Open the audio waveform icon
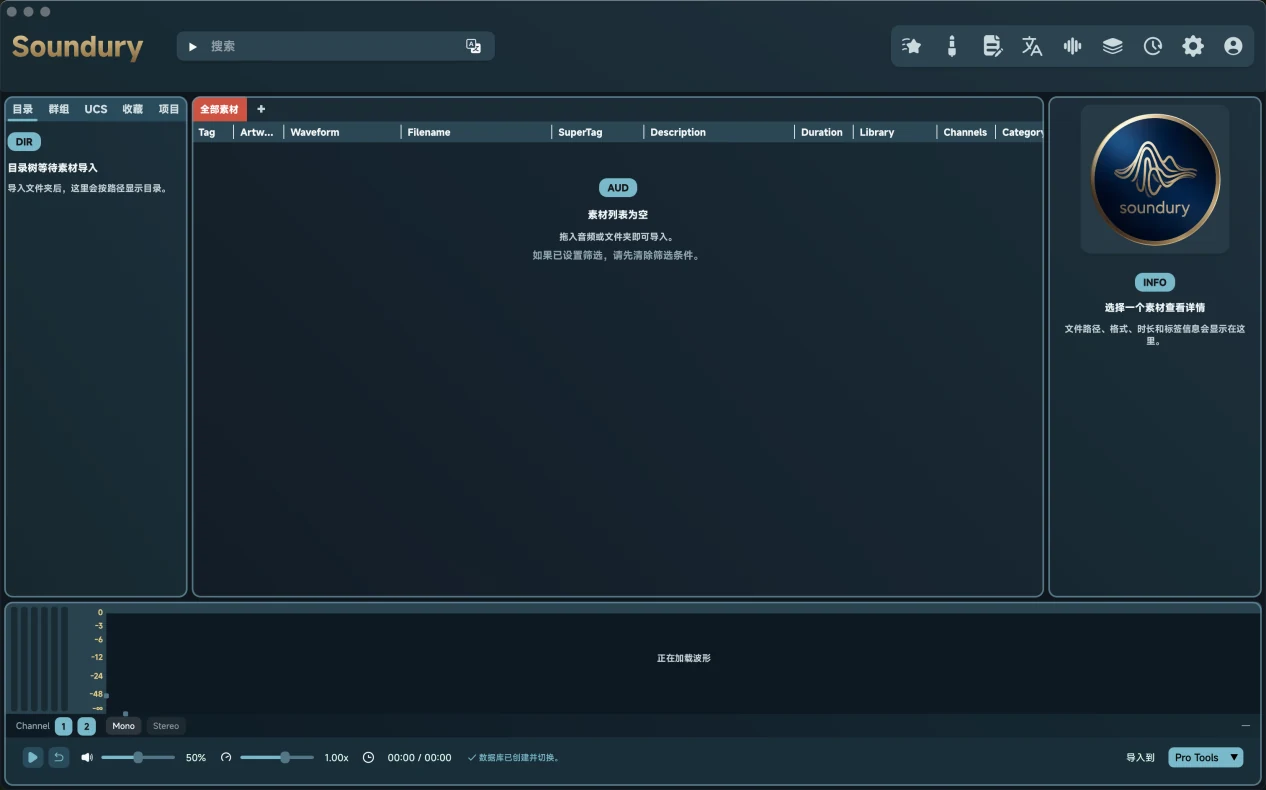This screenshot has width=1266, height=790. pos(1072,46)
